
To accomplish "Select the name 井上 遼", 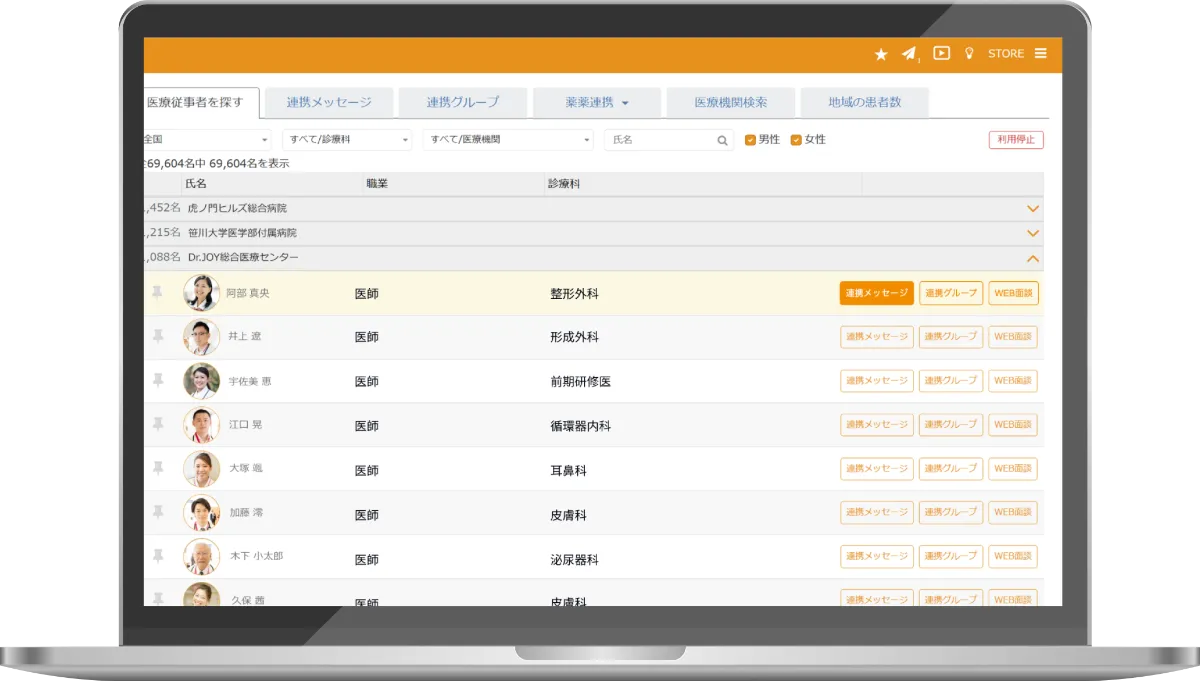I will 246,337.
